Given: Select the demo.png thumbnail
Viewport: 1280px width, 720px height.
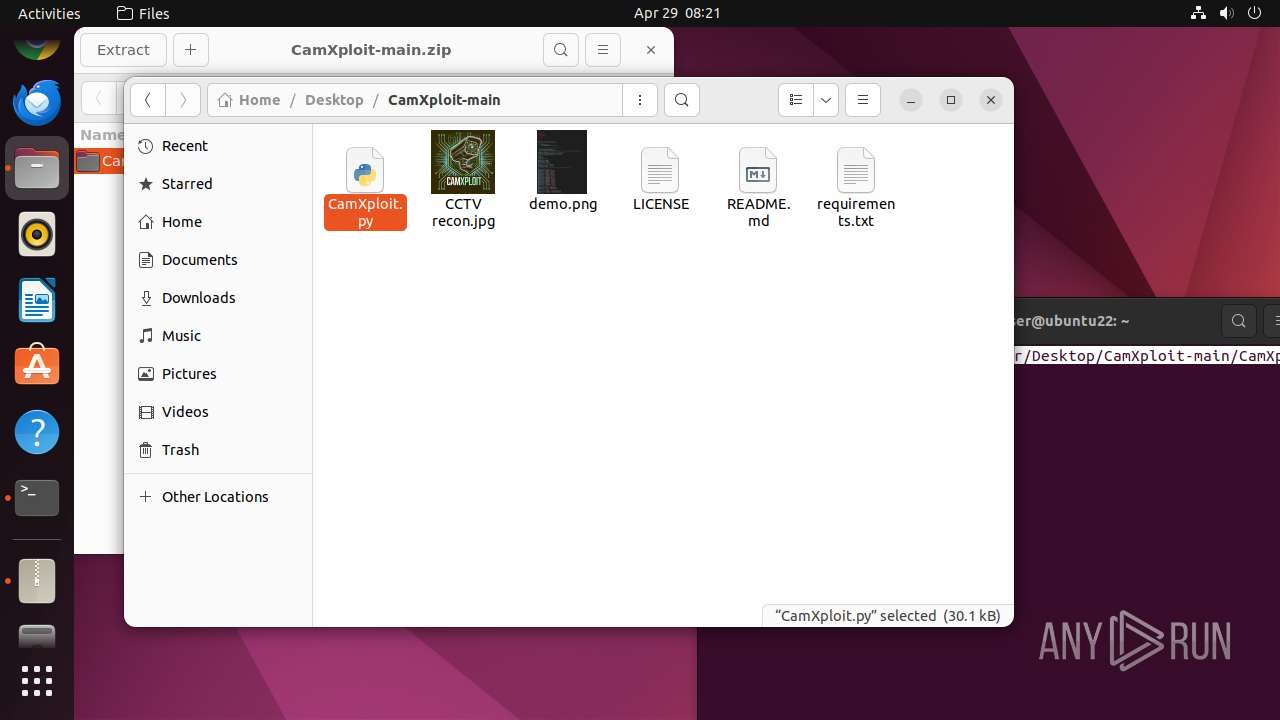Looking at the screenshot, I should [562, 162].
